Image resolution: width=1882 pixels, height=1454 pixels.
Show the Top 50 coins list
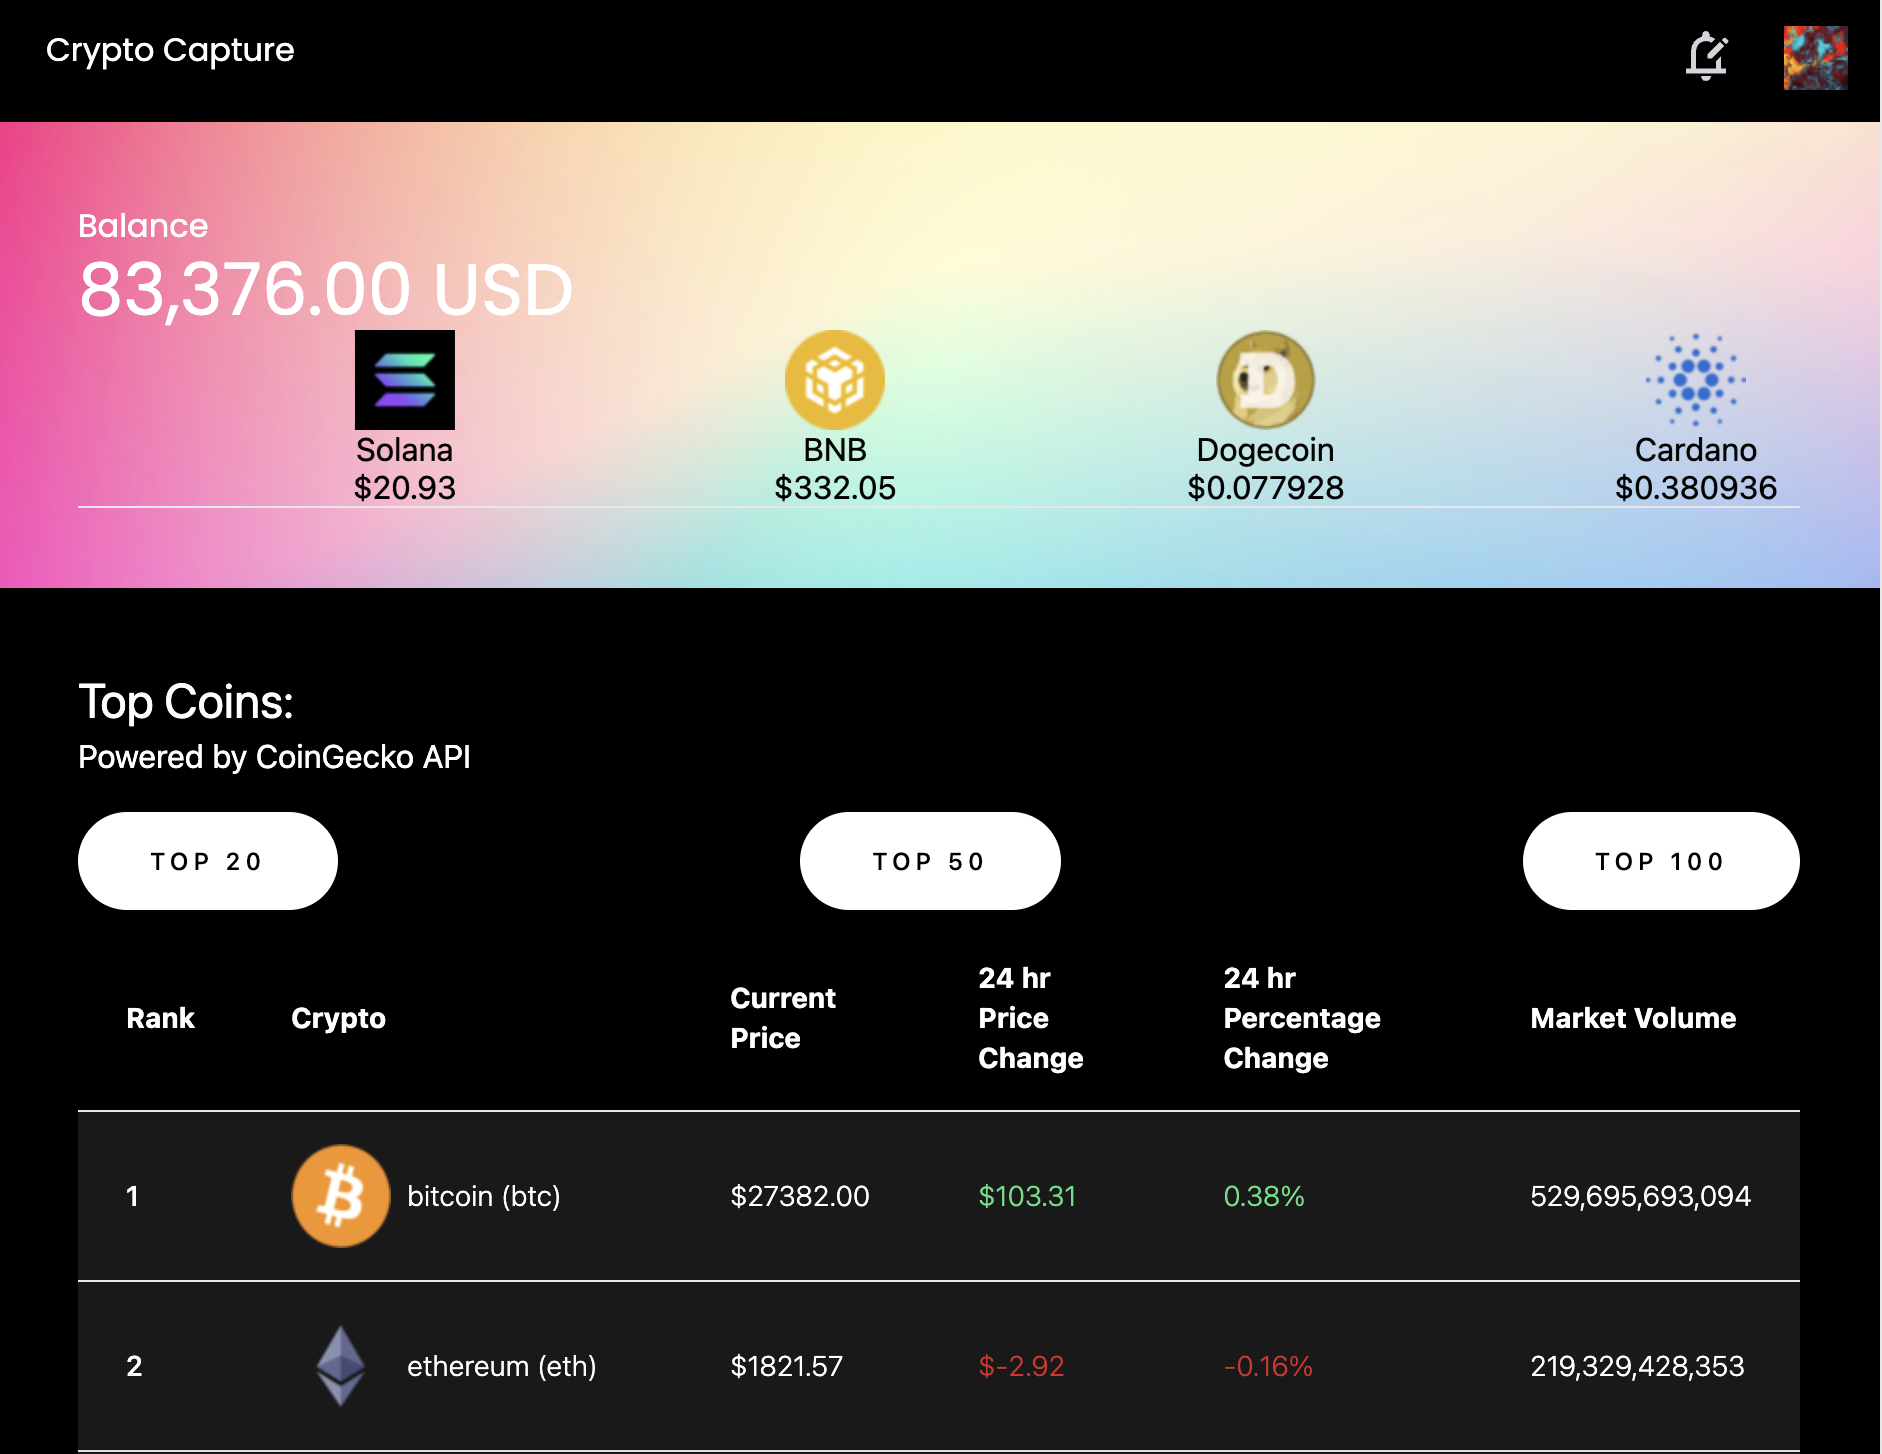click(929, 860)
